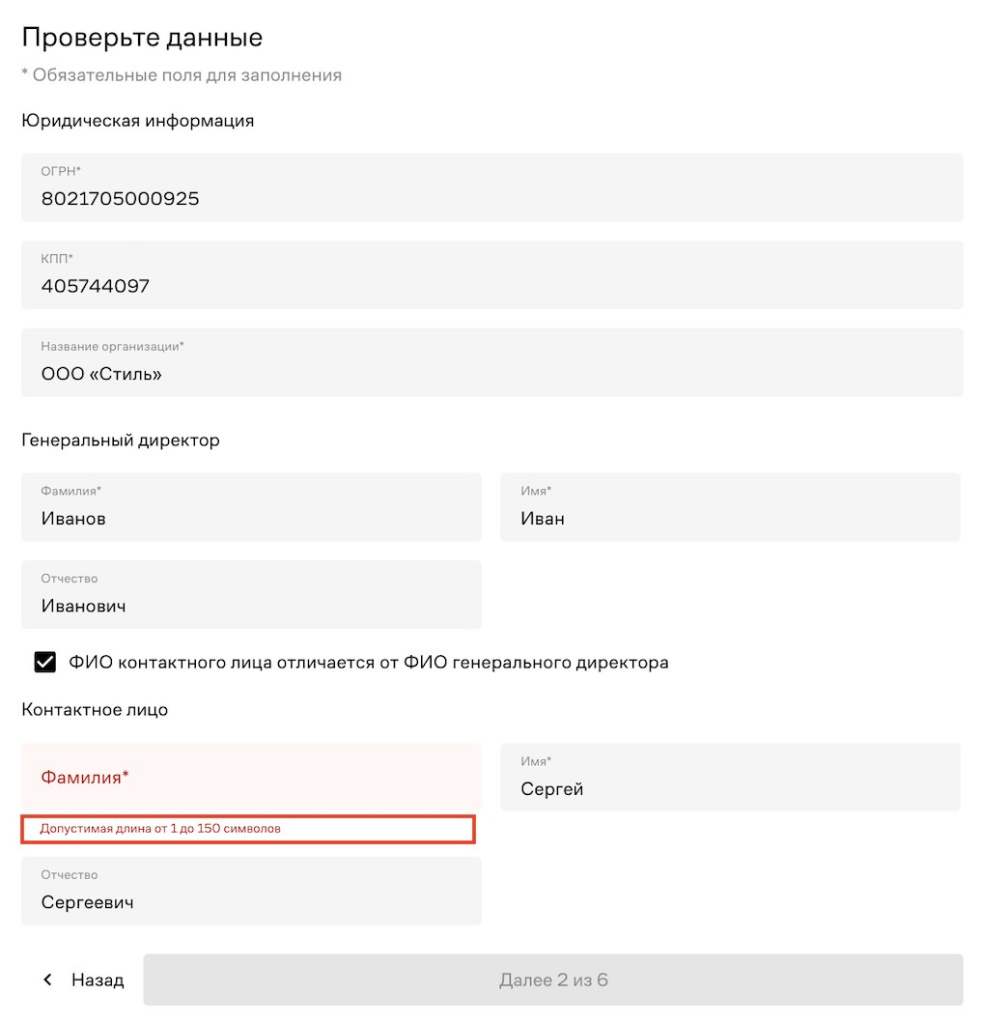The height and width of the screenshot is (1024, 981).
Task: Uncheck the contact person differs checkbox
Action: coord(45,662)
